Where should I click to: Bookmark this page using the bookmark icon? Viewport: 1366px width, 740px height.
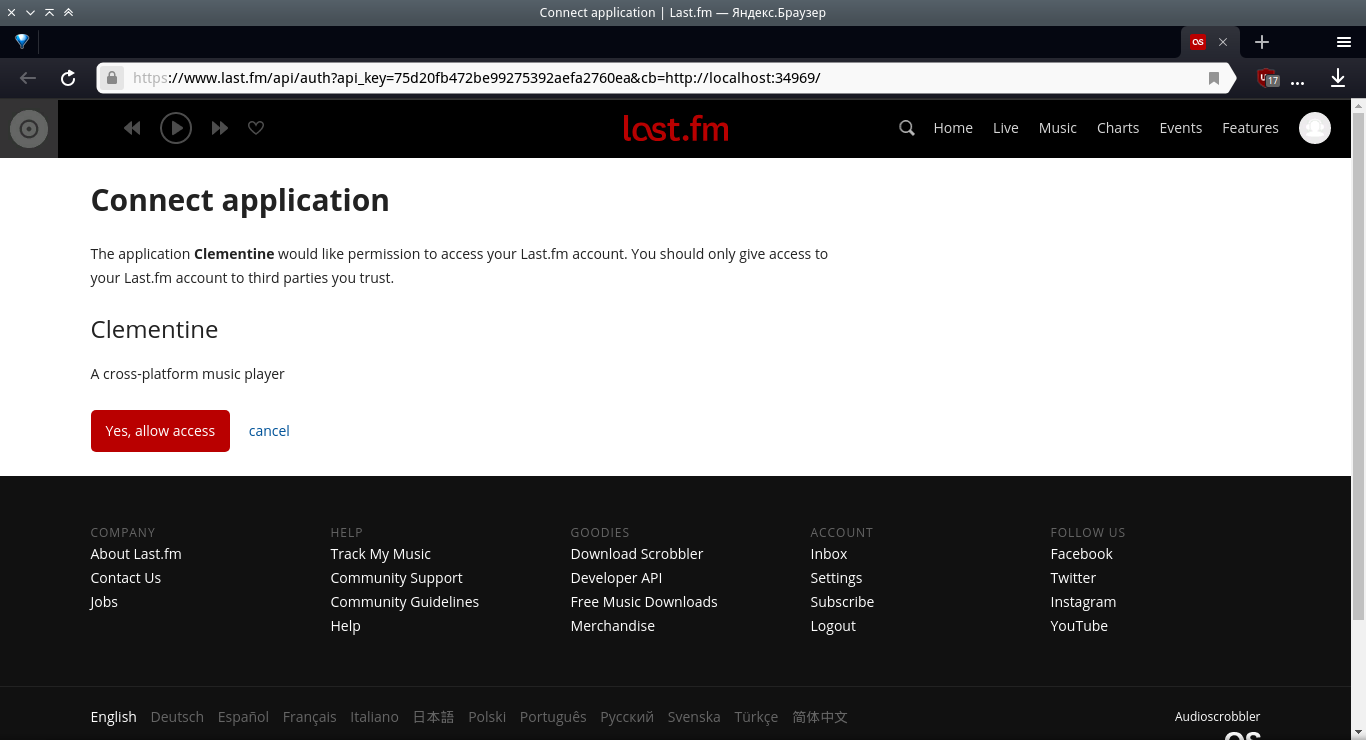point(1214,78)
